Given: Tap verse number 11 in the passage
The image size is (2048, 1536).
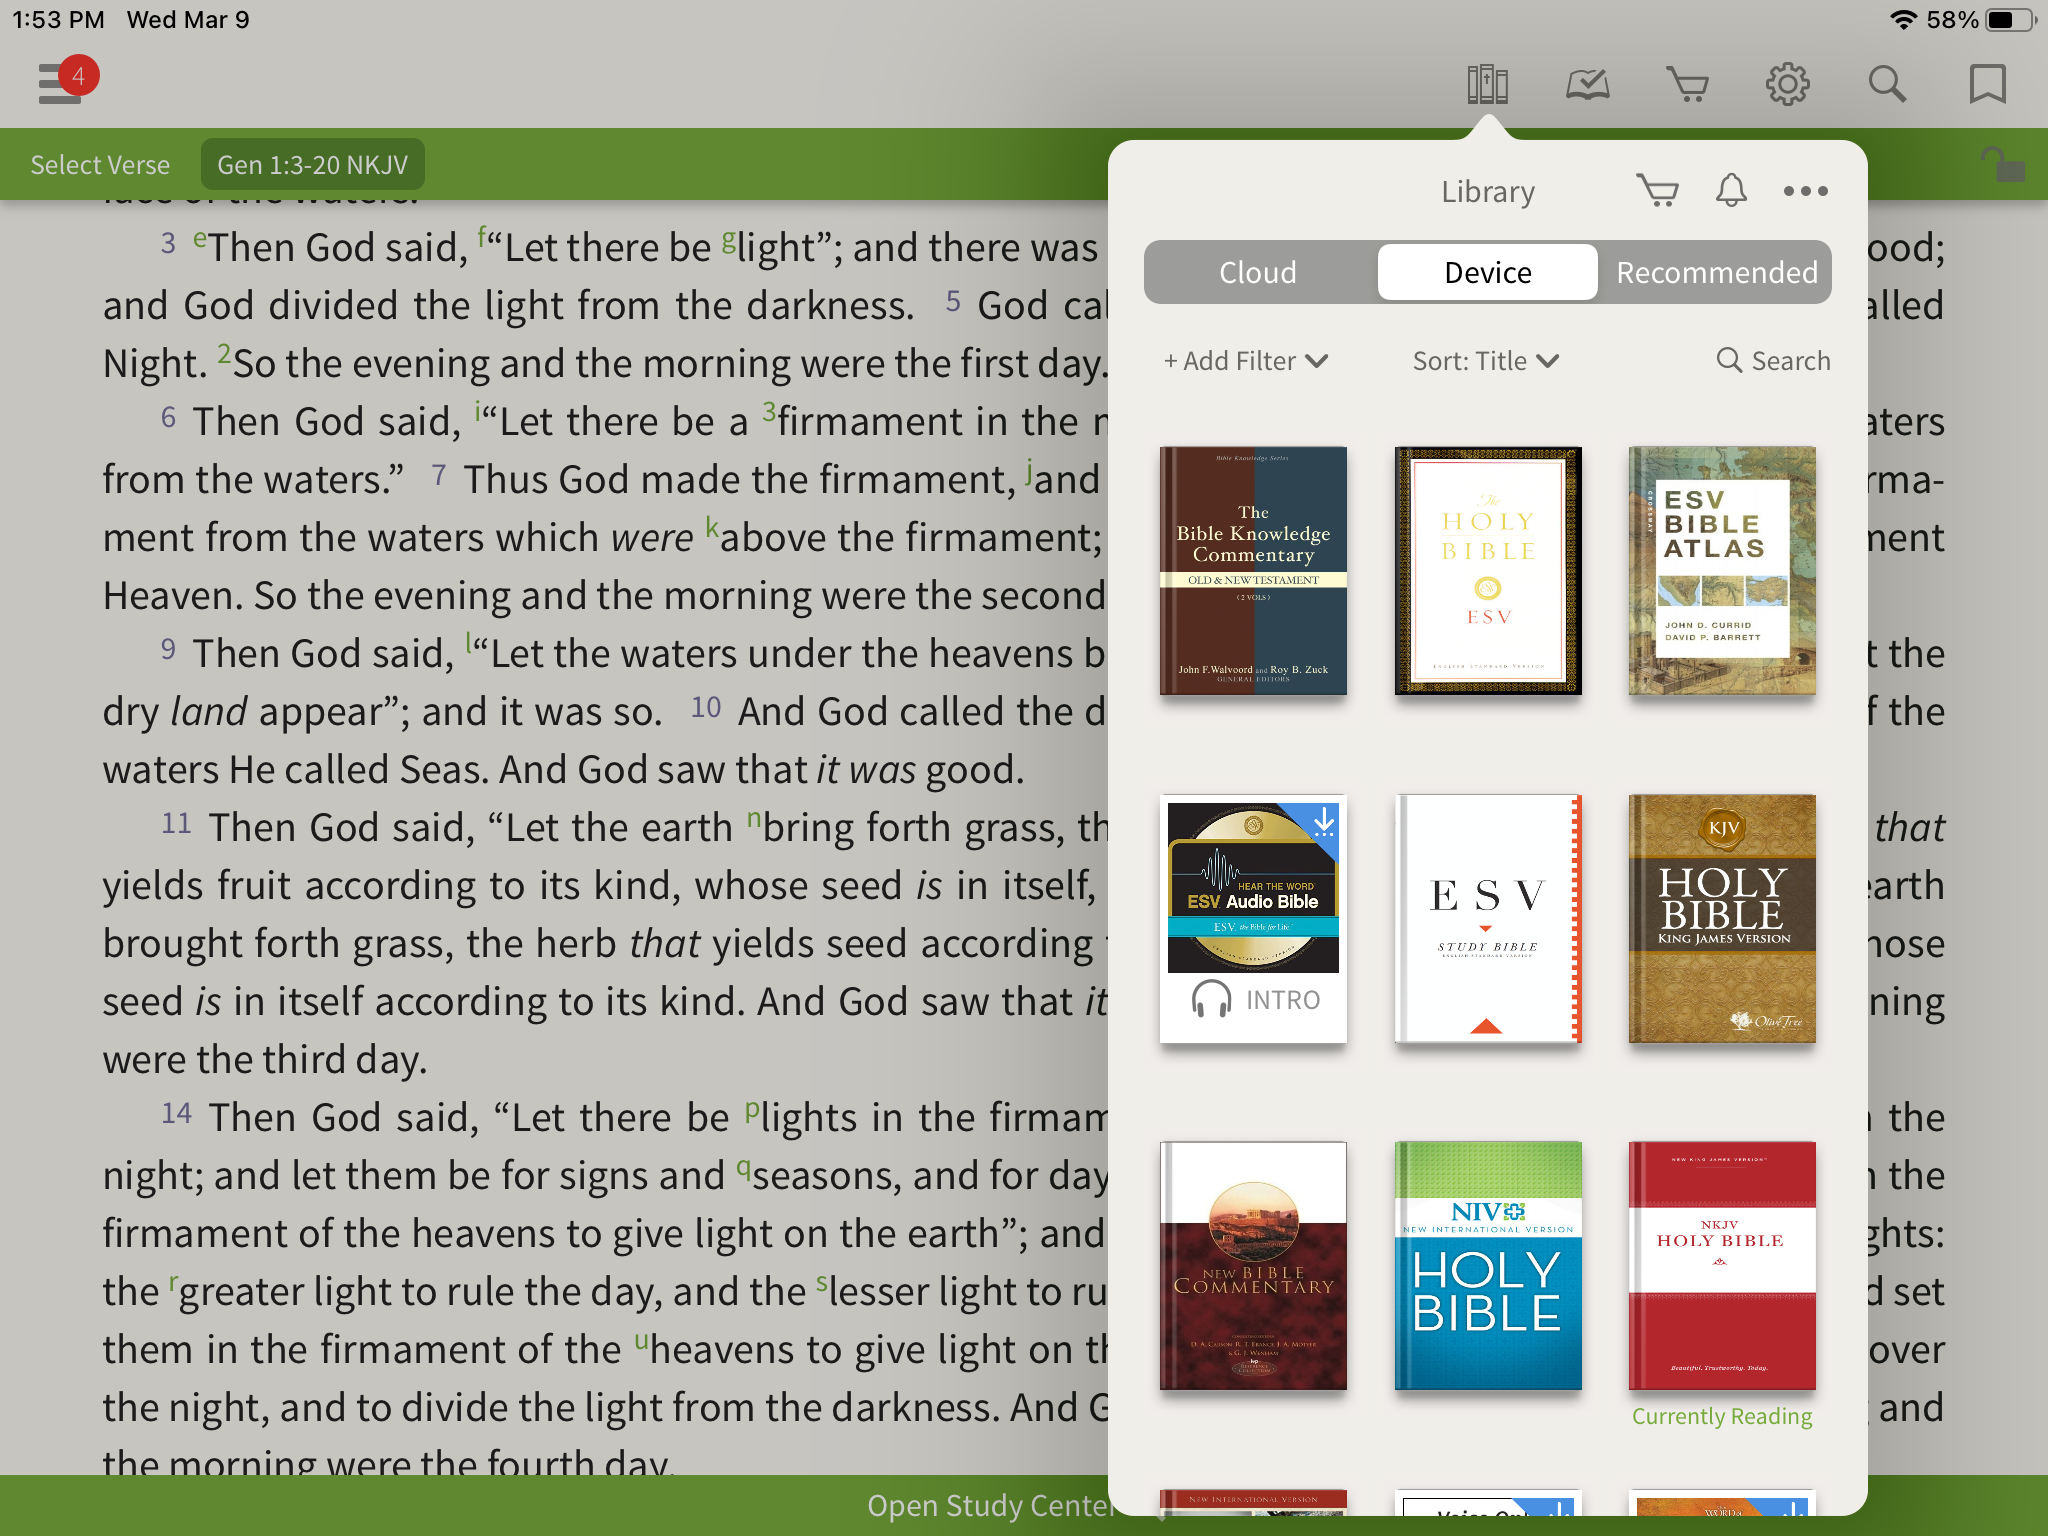Looking at the screenshot, I should [x=176, y=824].
